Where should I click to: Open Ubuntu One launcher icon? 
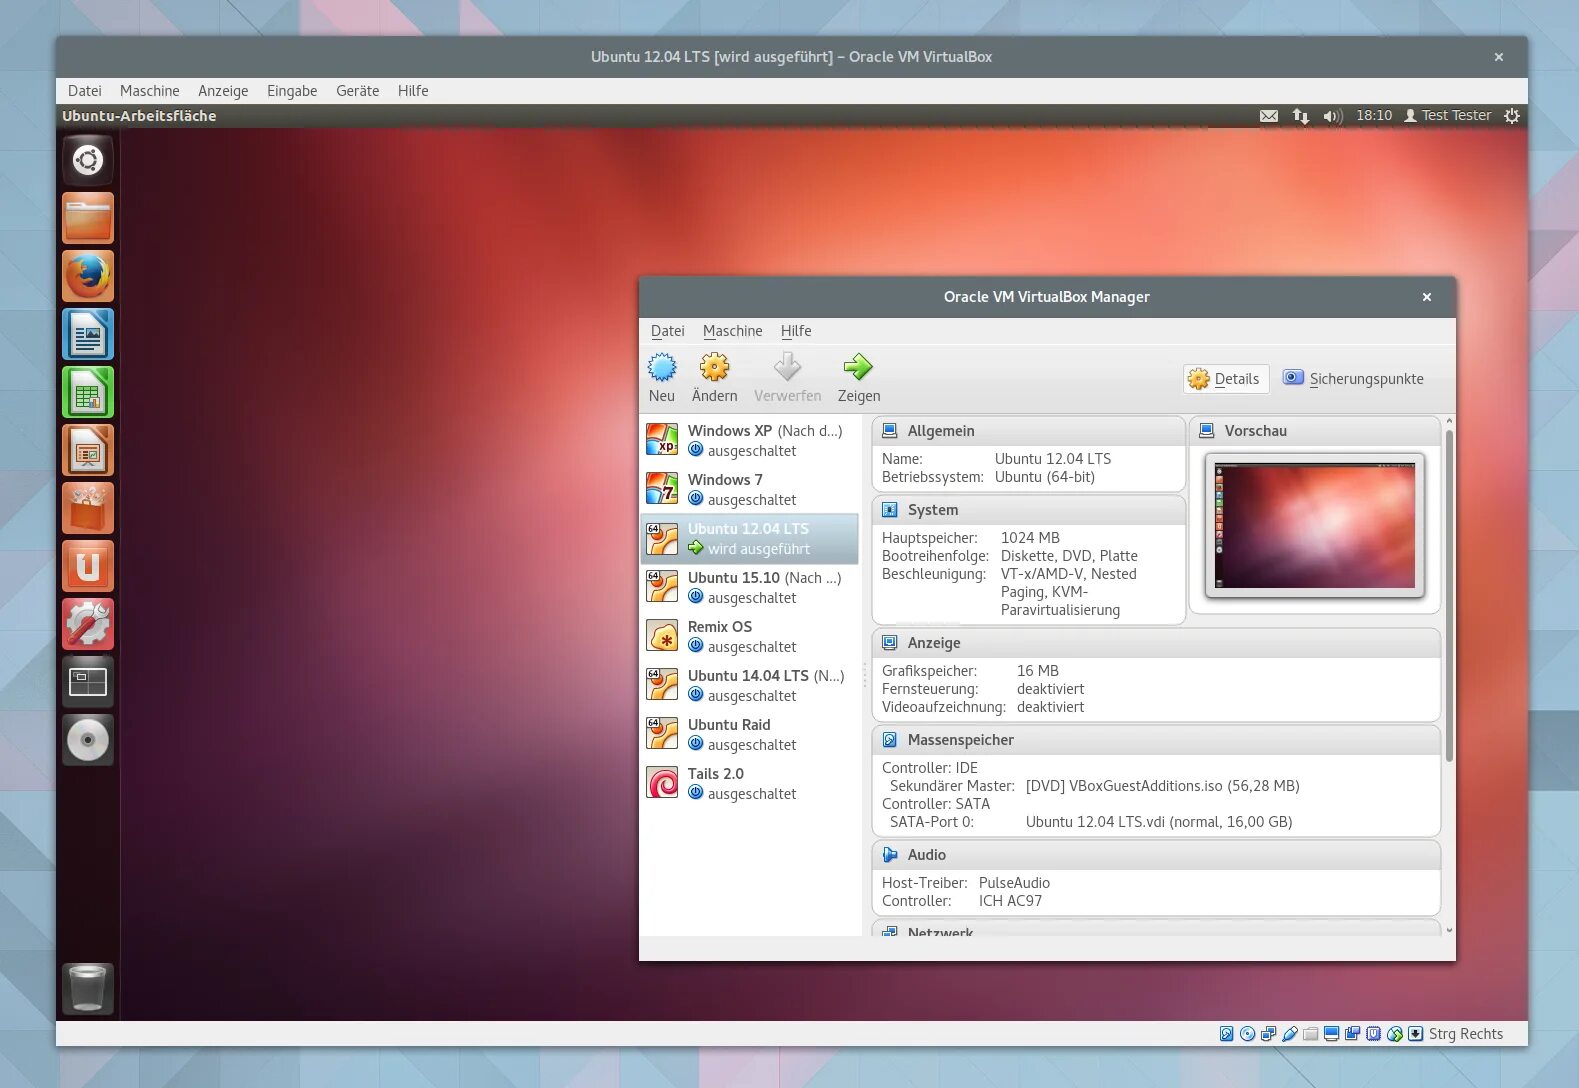(88, 566)
